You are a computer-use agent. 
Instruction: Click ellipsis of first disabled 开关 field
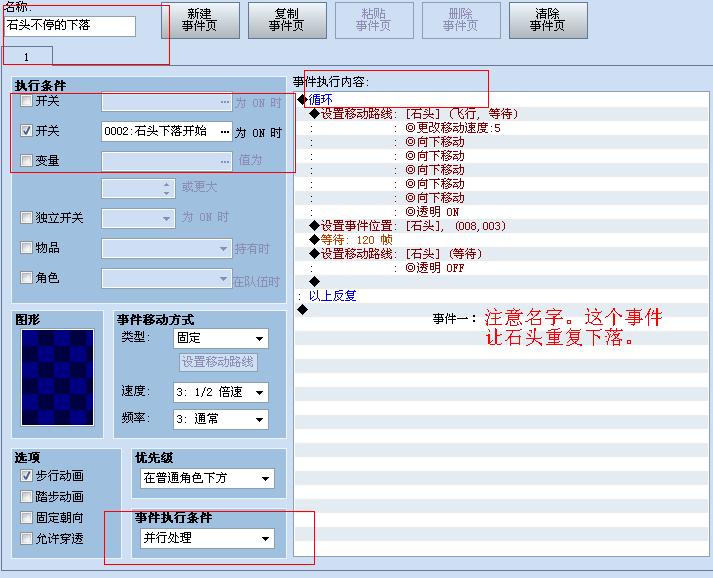[x=225, y=102]
